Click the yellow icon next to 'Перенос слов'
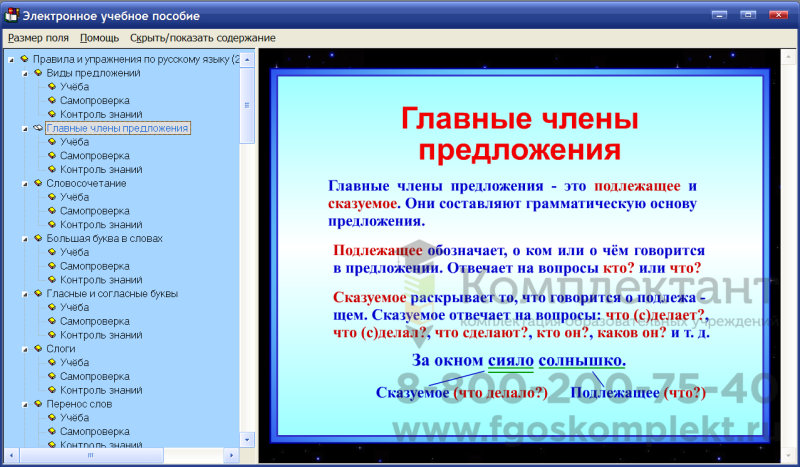This screenshot has width=800, height=467. (x=38, y=404)
